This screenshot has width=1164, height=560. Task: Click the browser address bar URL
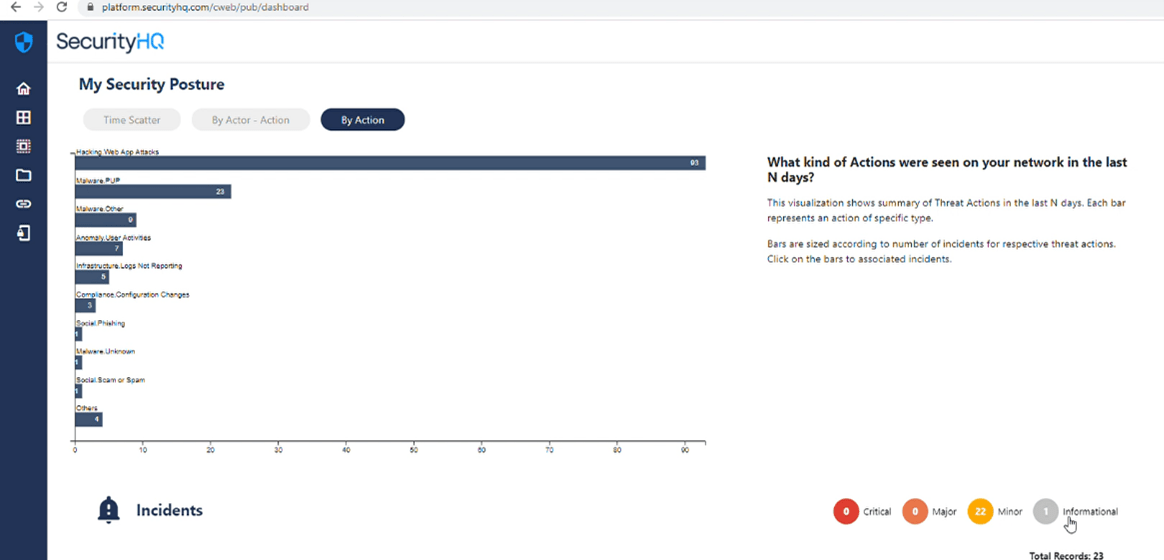point(205,7)
